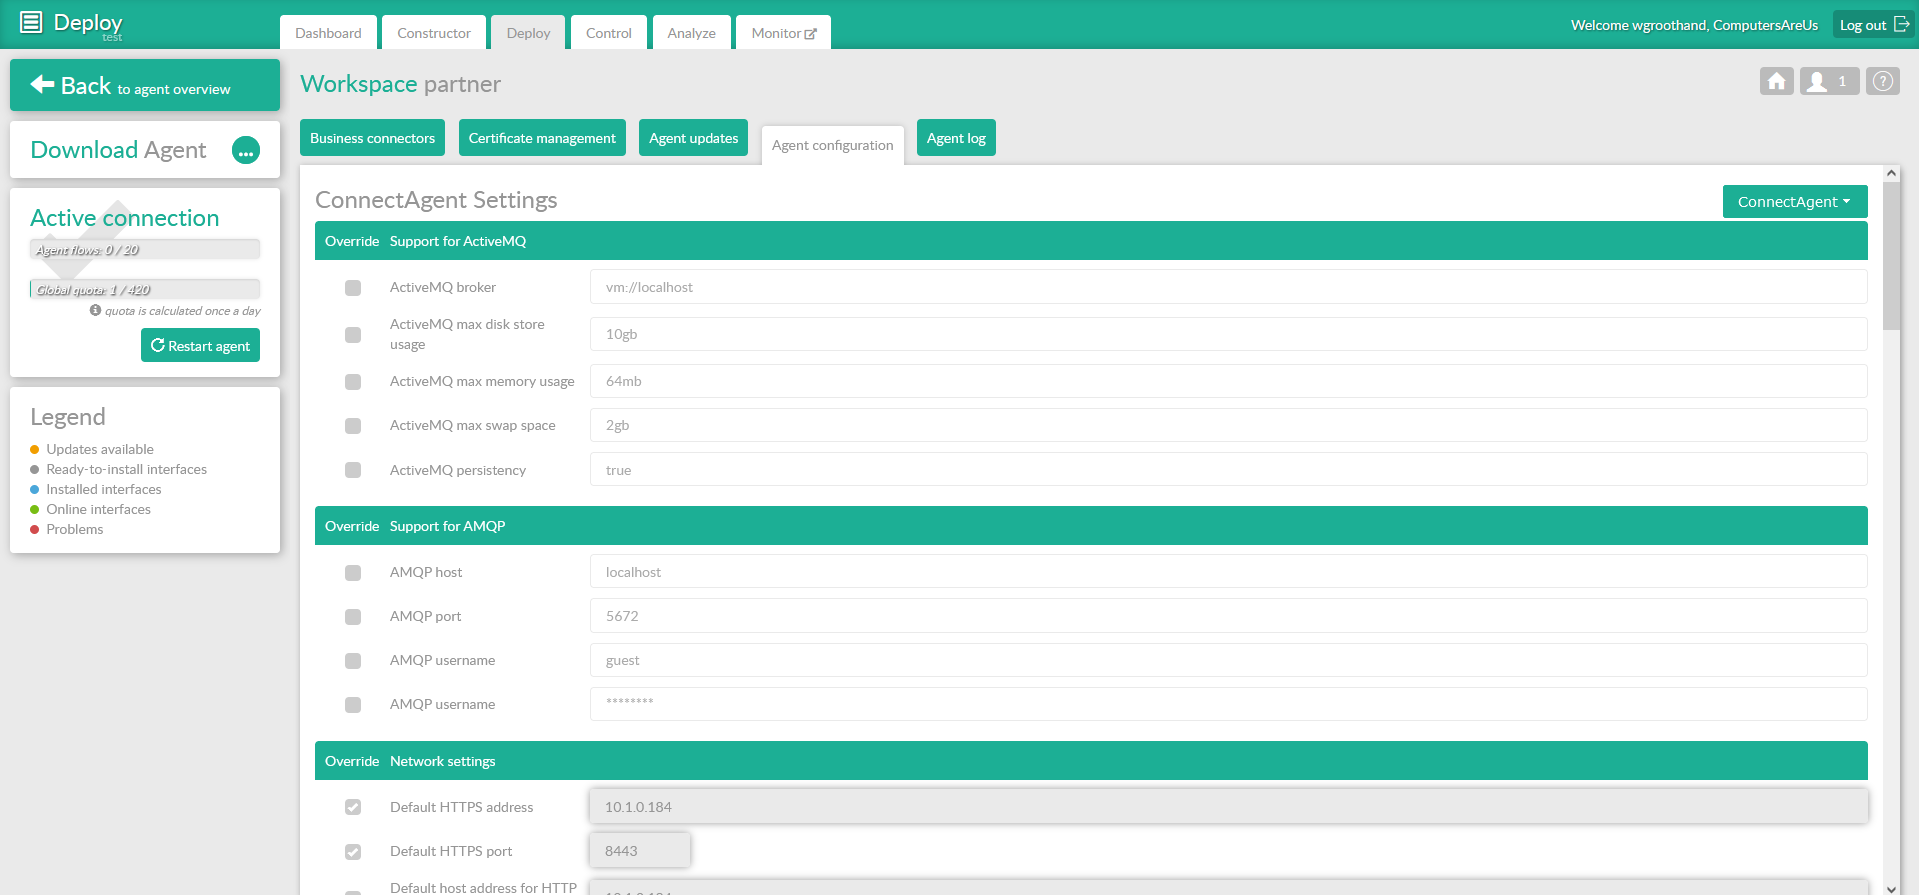Expand the ConnectAgent dropdown
Screen dimensions: 1919x895
(1794, 201)
